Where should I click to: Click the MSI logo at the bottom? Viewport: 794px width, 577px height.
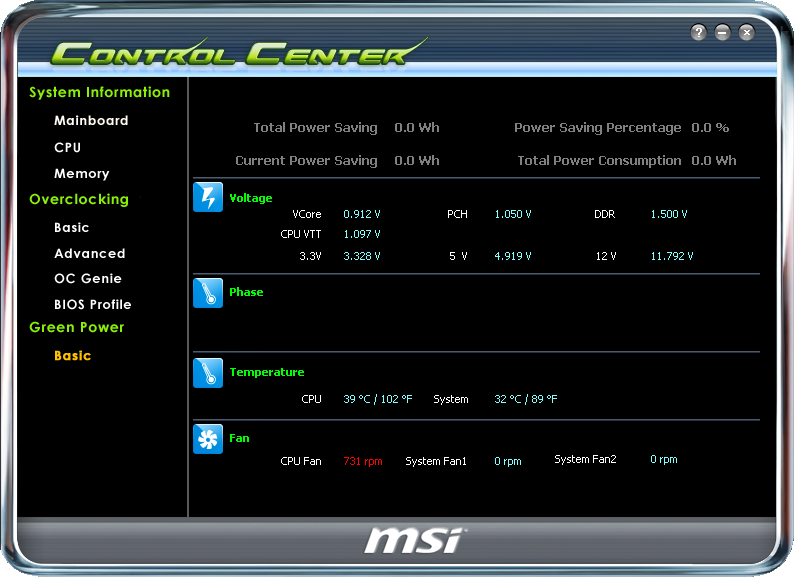414,540
